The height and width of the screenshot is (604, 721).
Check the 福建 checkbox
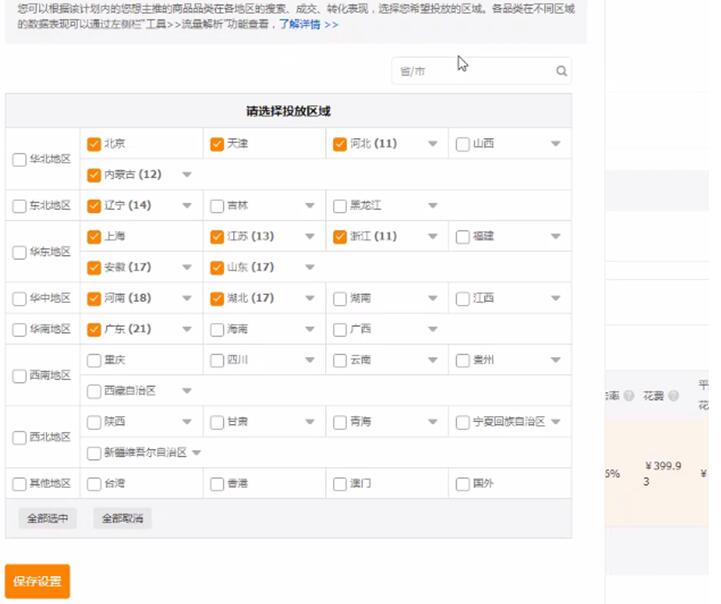[x=463, y=237]
